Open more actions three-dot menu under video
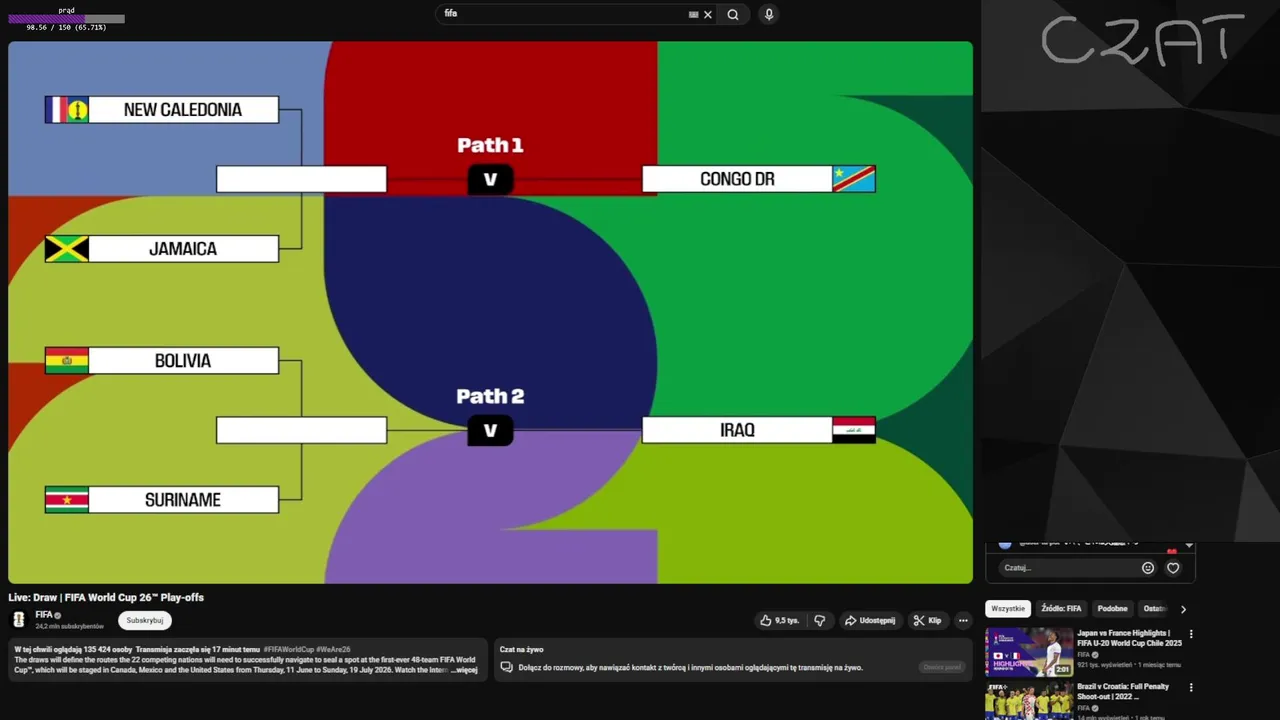Image resolution: width=1280 pixels, height=720 pixels. point(963,620)
